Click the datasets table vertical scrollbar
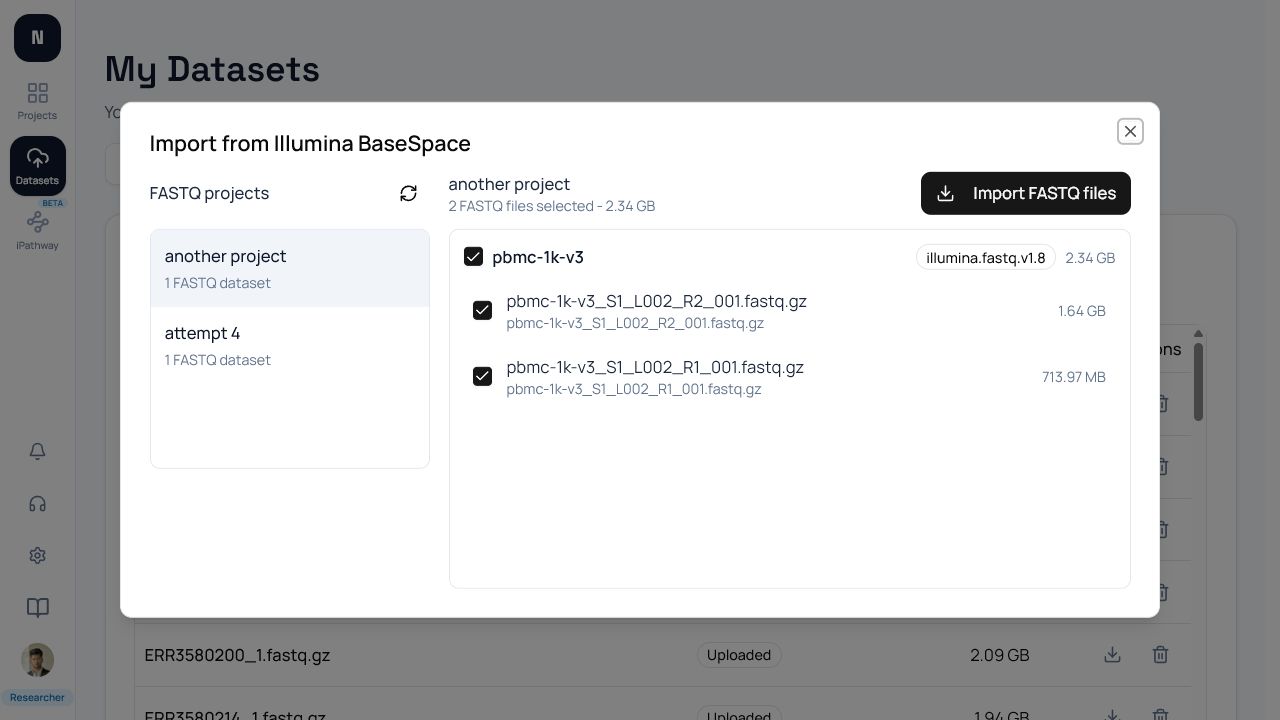The width and height of the screenshot is (1280, 720). coord(1198,381)
